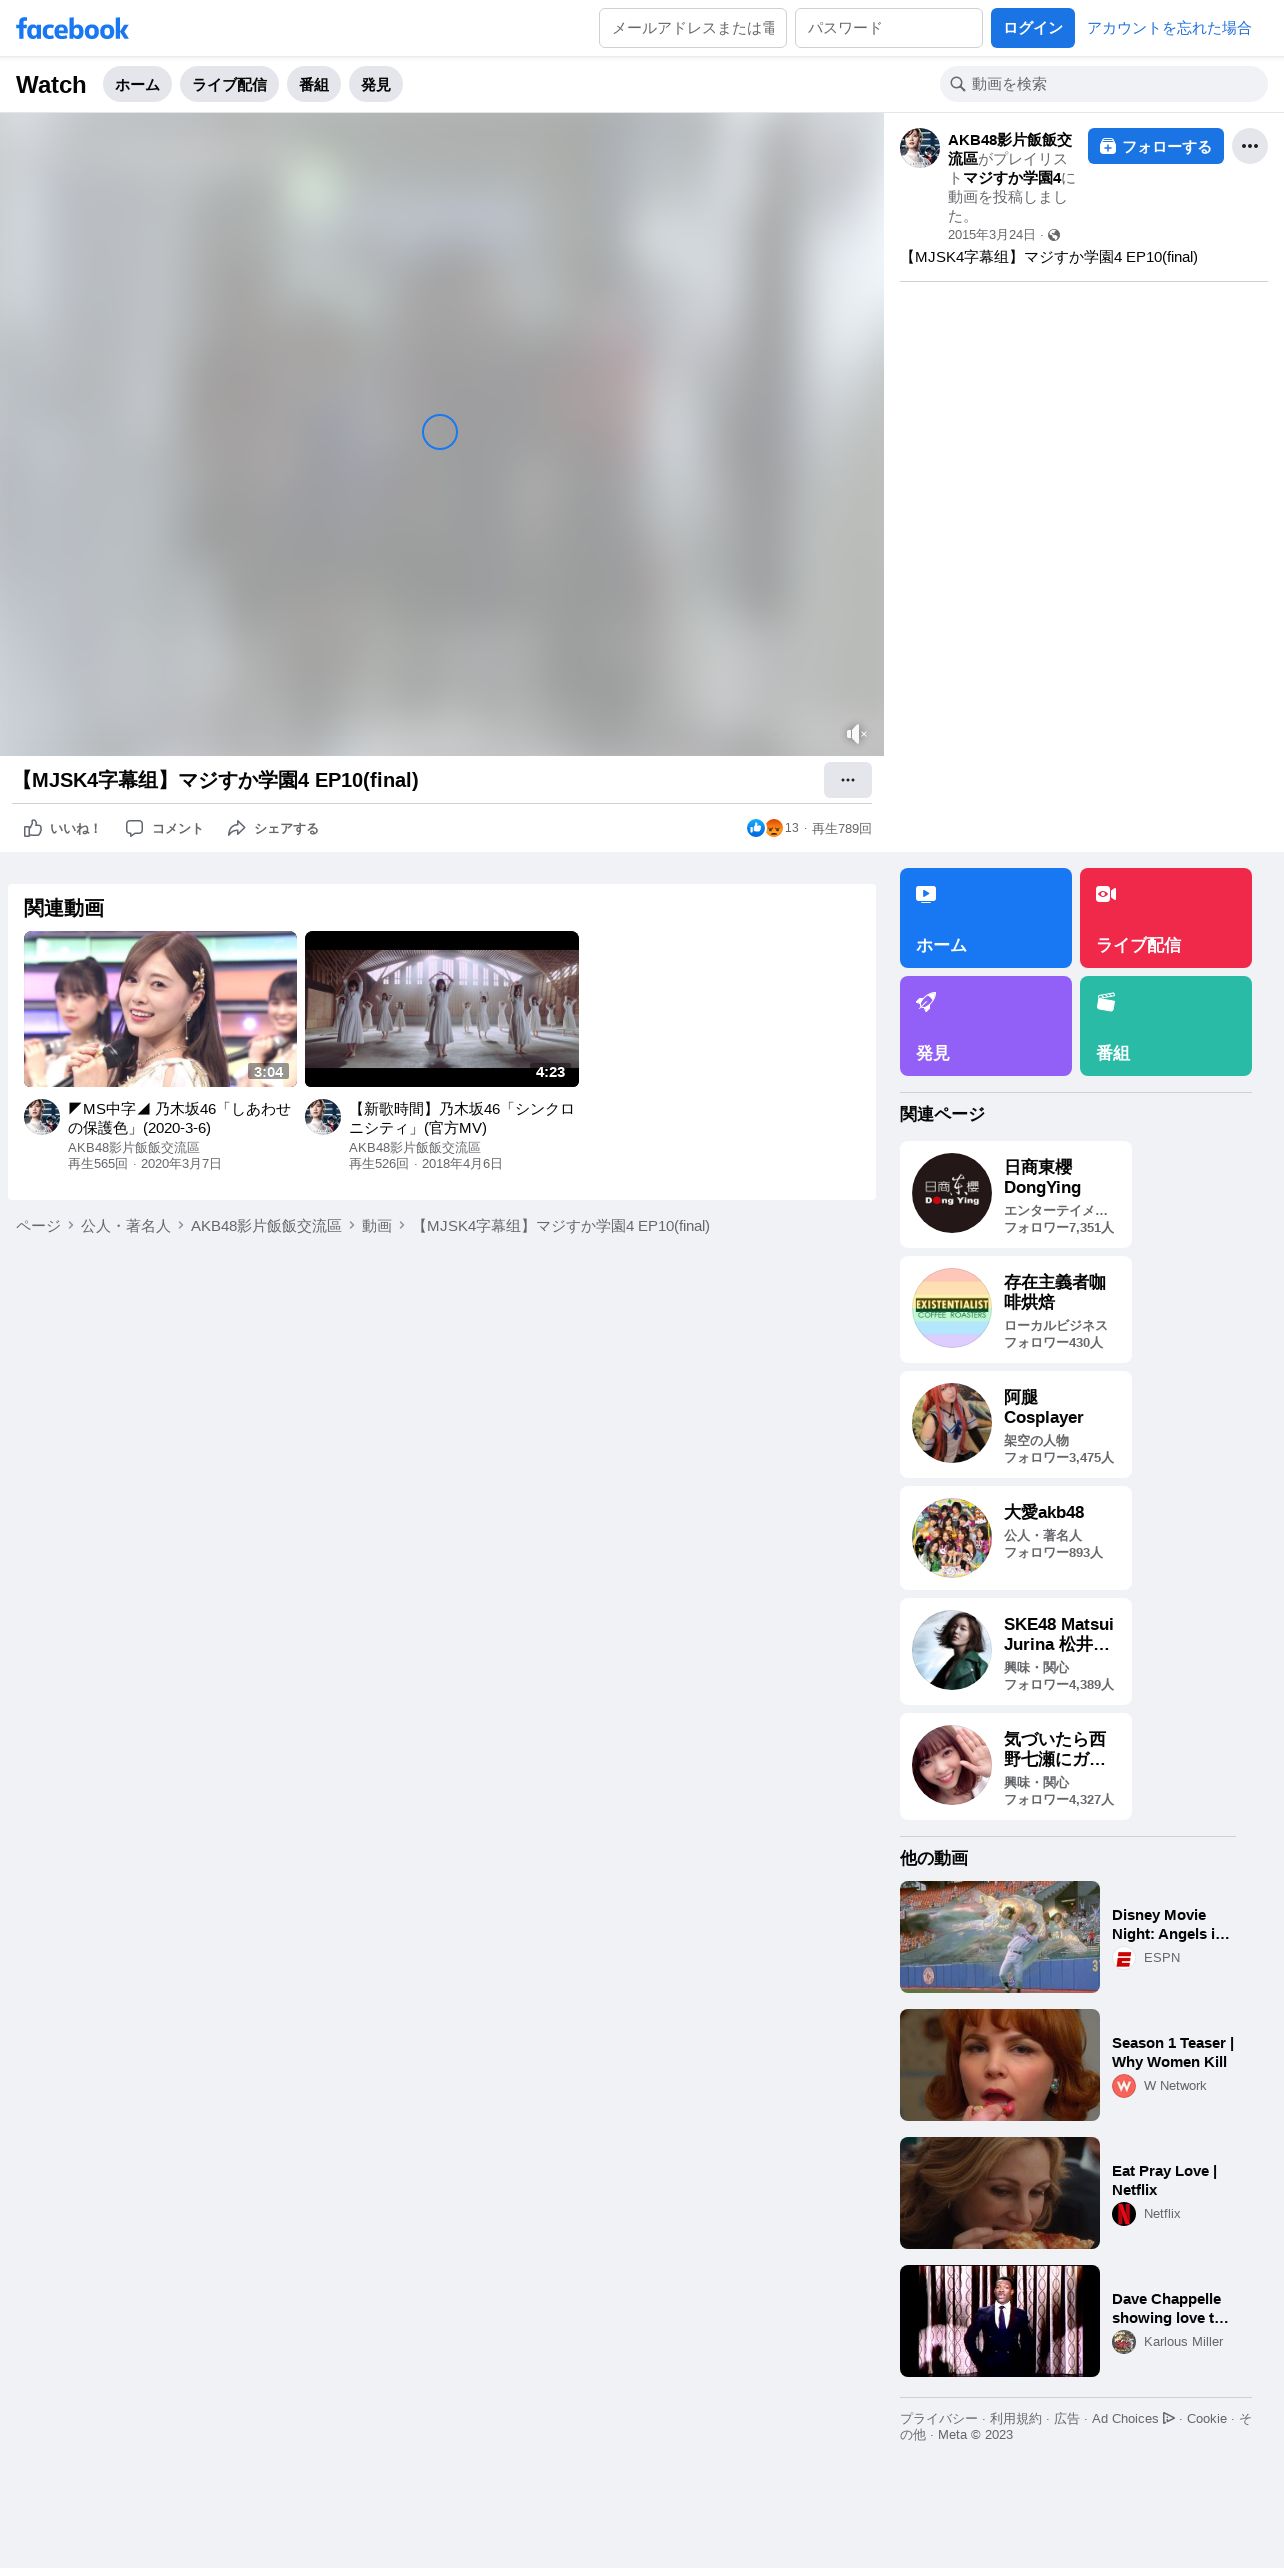
Task: Open 日商東櫻 DongYing page logo
Action: [x=952, y=1193]
